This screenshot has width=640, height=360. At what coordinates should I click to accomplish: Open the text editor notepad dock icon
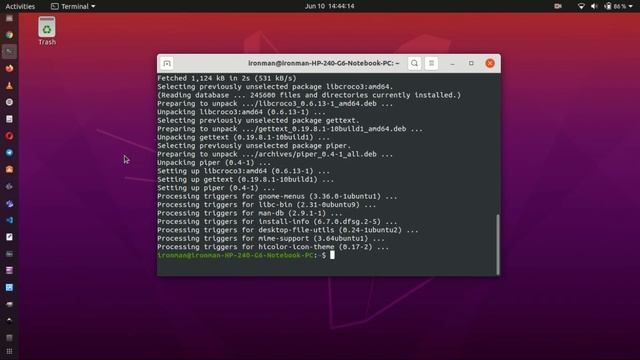(x=9, y=237)
